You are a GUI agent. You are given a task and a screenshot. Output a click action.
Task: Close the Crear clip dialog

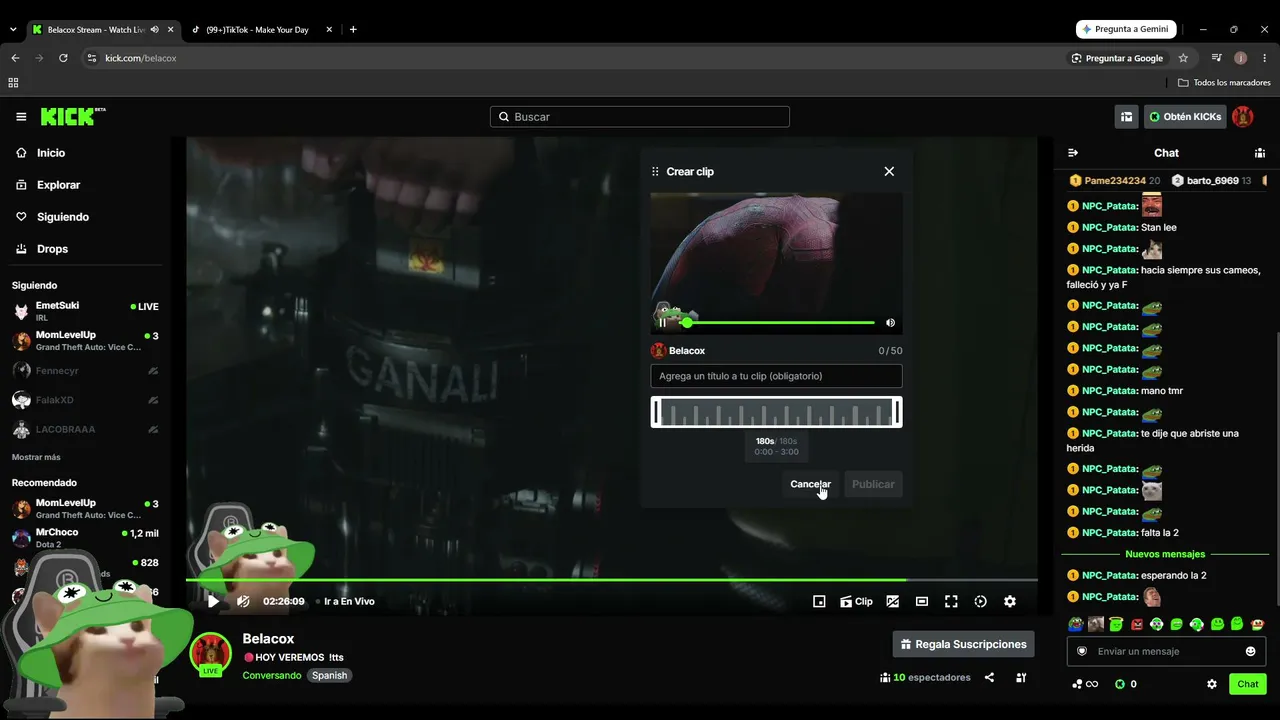[x=889, y=171]
